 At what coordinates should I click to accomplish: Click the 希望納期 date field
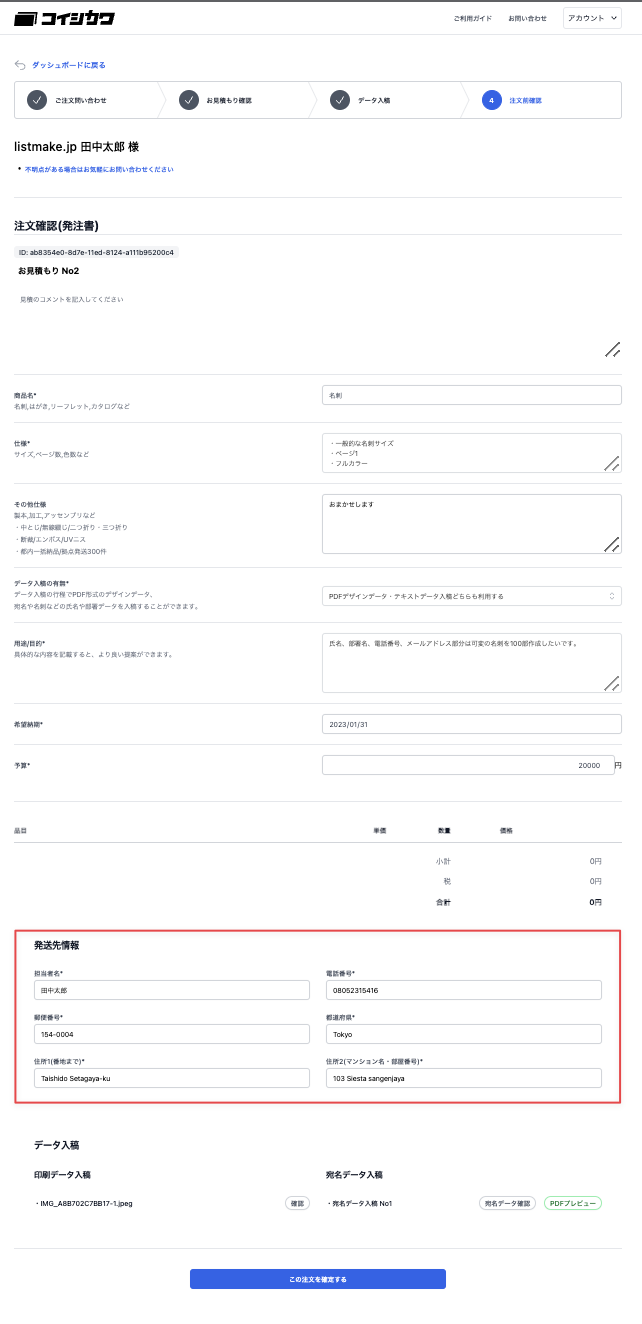472,724
